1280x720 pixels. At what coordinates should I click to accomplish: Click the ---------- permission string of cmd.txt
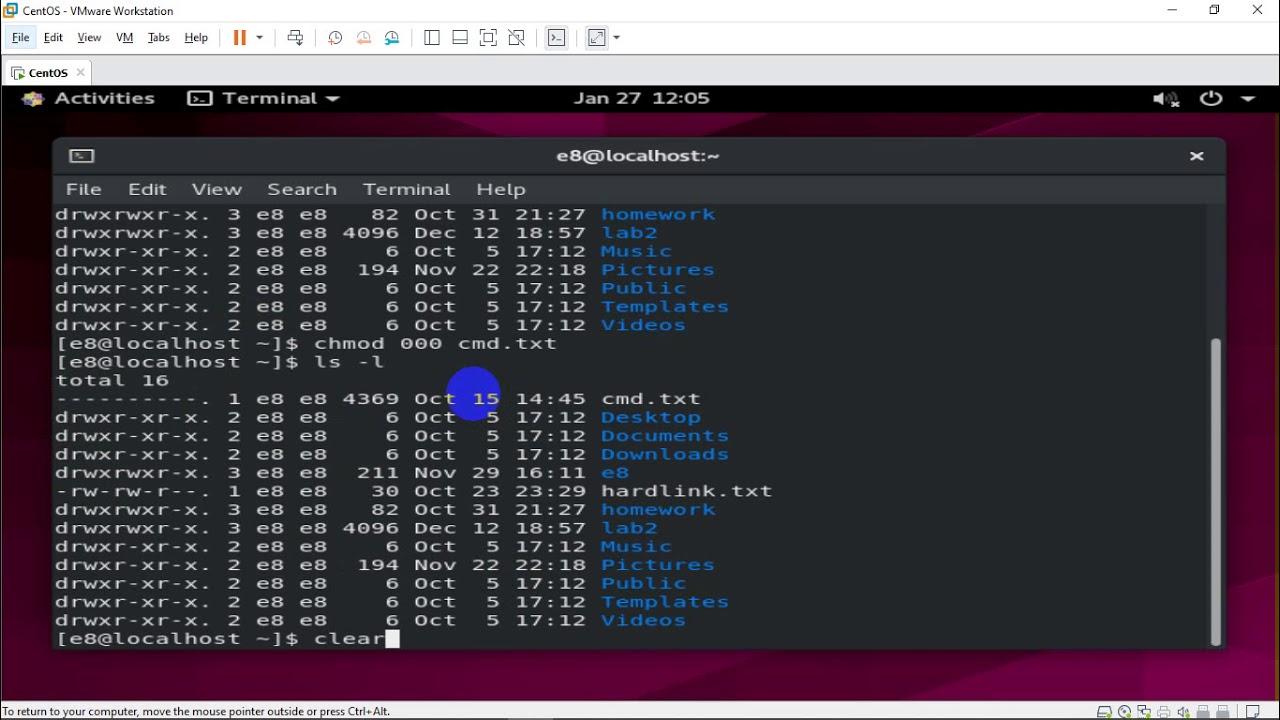[x=133, y=399]
